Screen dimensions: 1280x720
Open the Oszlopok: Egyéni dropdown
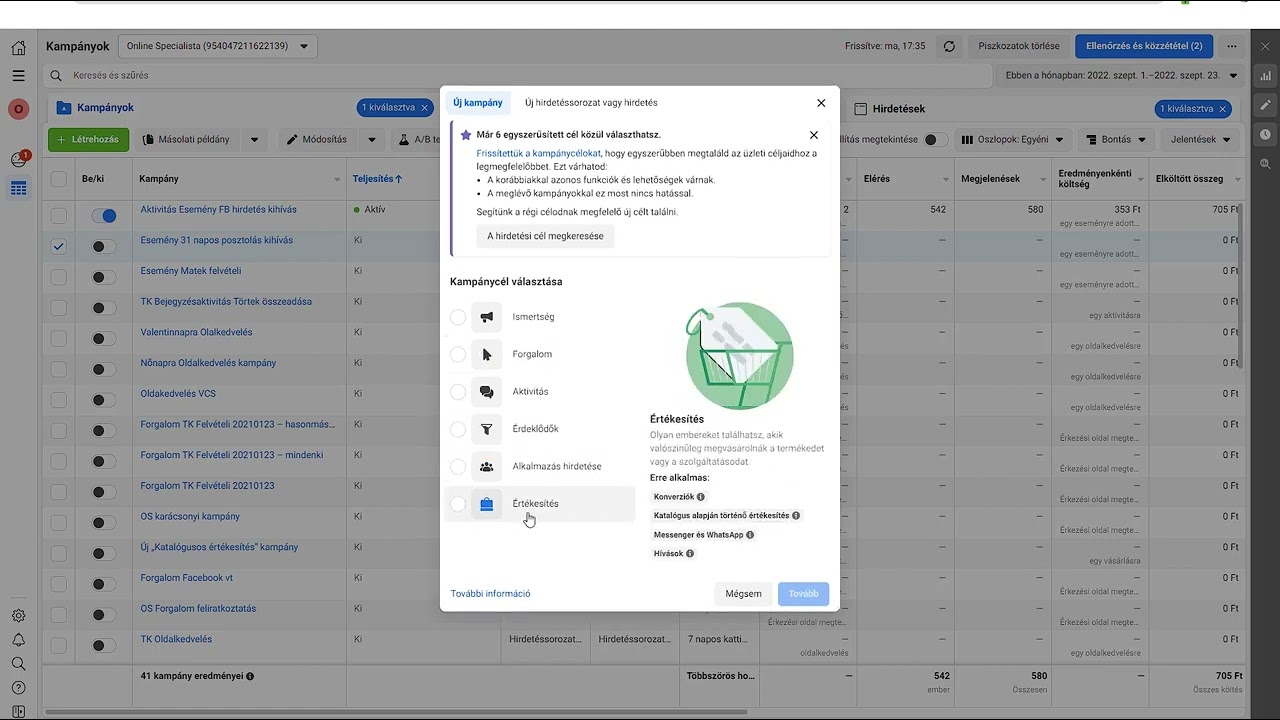[x=1012, y=140]
